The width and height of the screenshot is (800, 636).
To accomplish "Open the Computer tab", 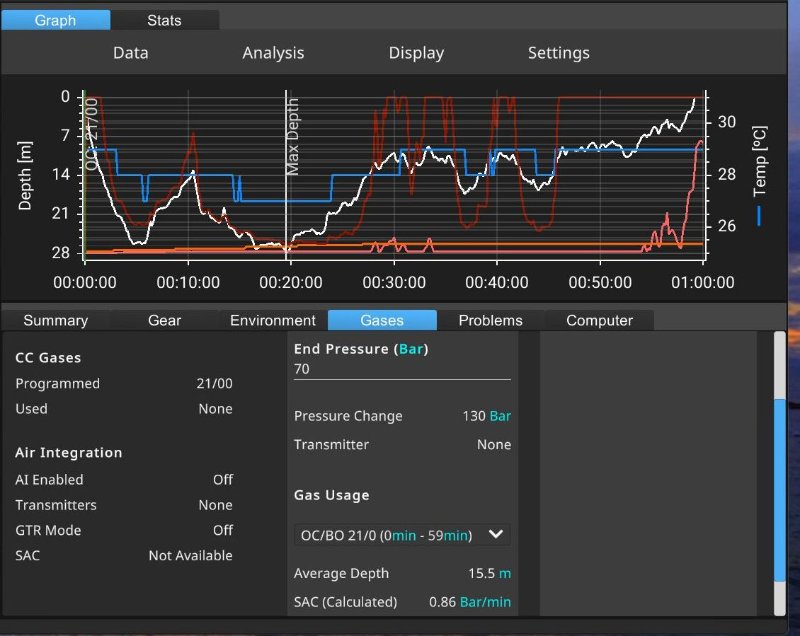I will pos(599,320).
